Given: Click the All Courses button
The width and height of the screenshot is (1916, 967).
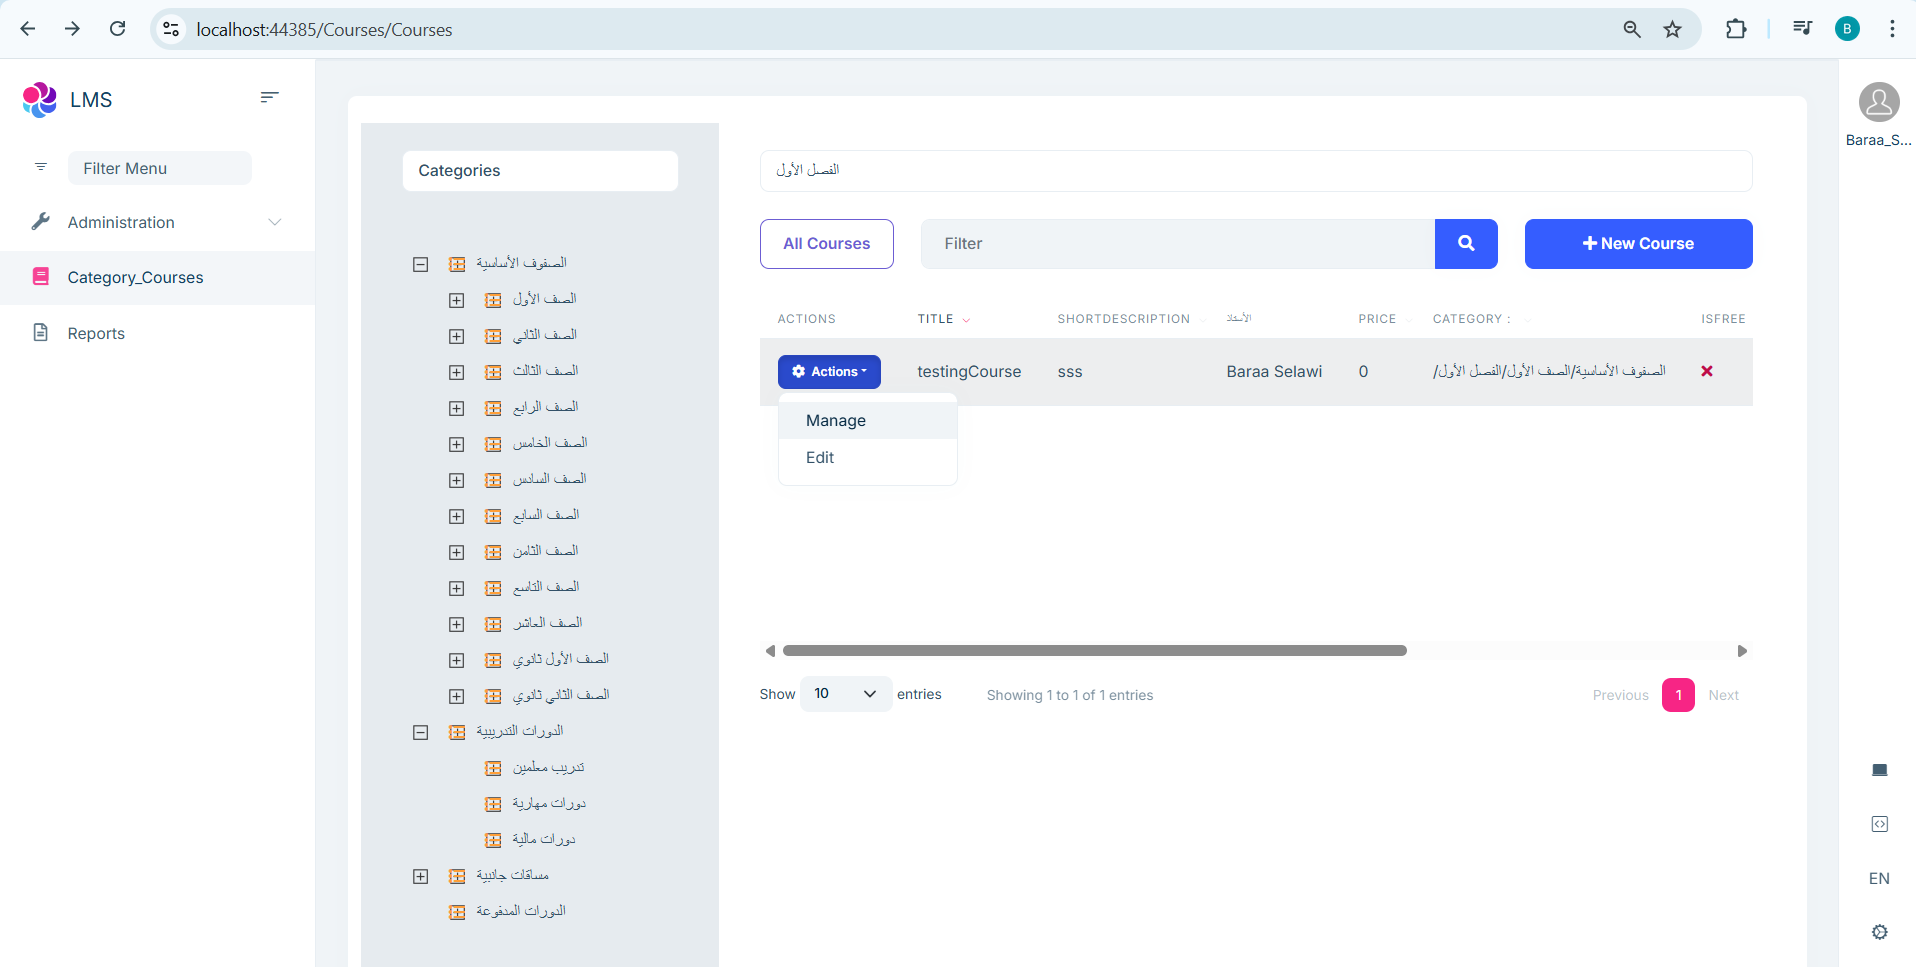Looking at the screenshot, I should 827,244.
